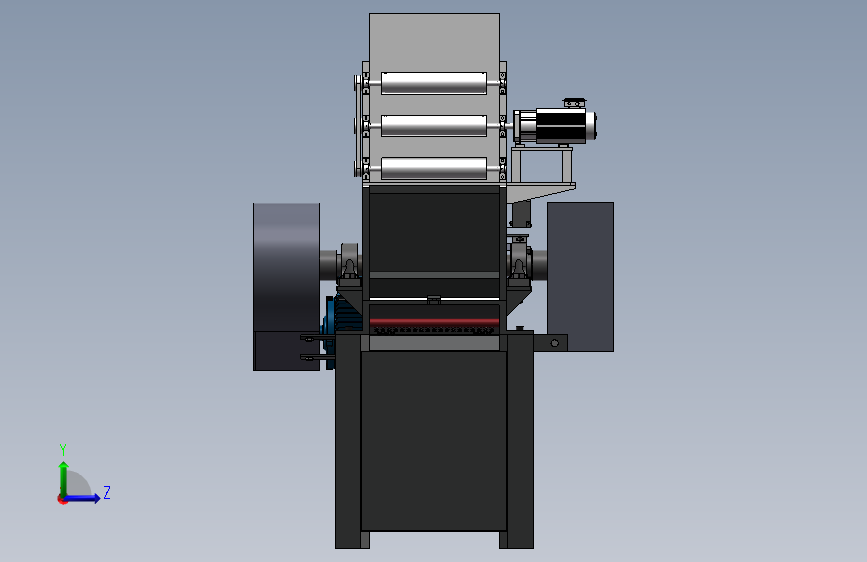Select the light gray hopper top panel
The width and height of the screenshot is (867, 562).
[x=434, y=42]
